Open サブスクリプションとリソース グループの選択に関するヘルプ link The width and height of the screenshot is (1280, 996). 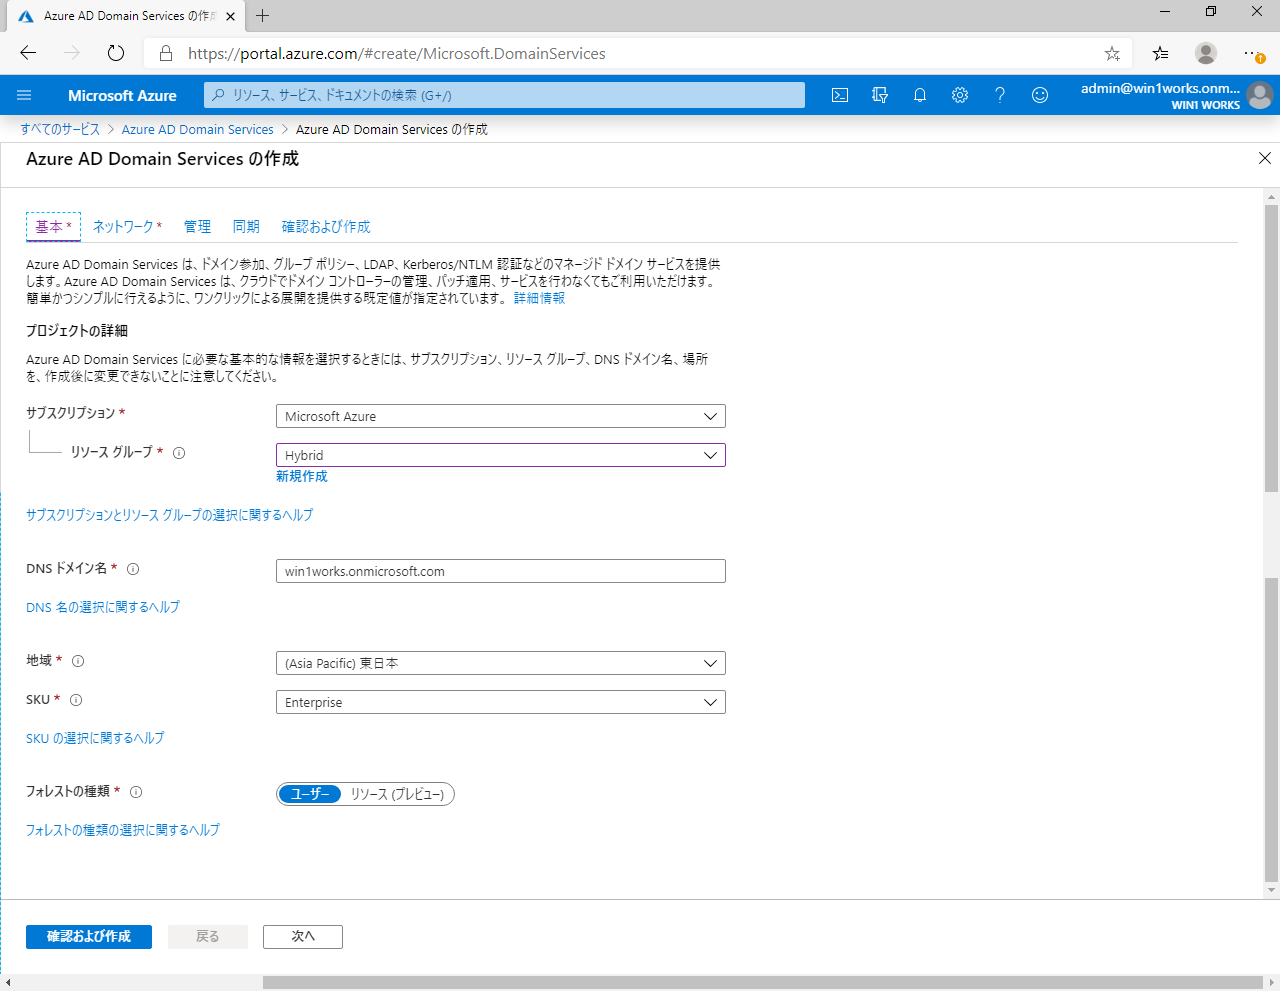(x=169, y=515)
